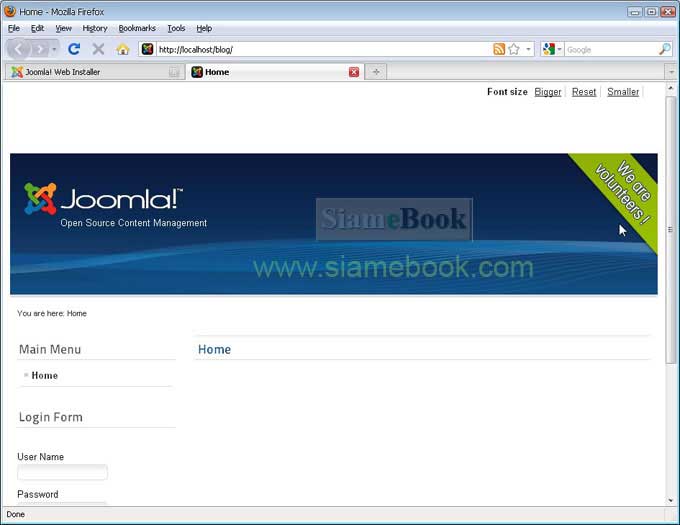Open the Help menu
680x525 pixels.
(204, 28)
